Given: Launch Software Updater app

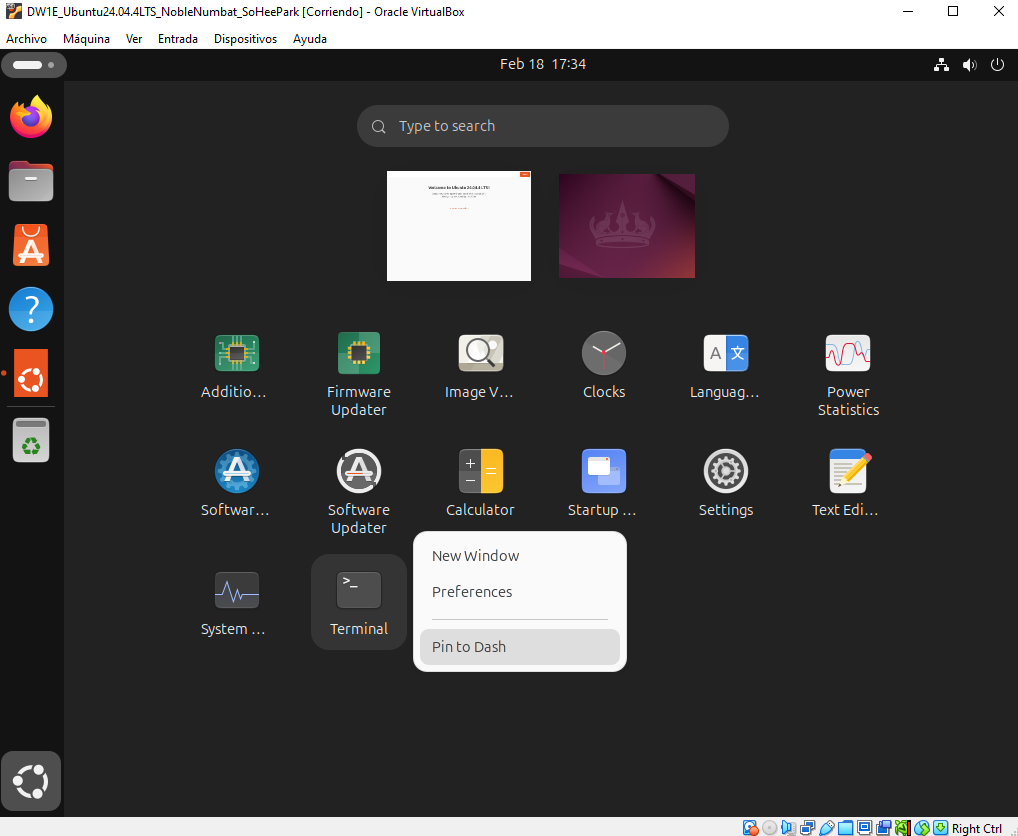Looking at the screenshot, I should 358,471.
